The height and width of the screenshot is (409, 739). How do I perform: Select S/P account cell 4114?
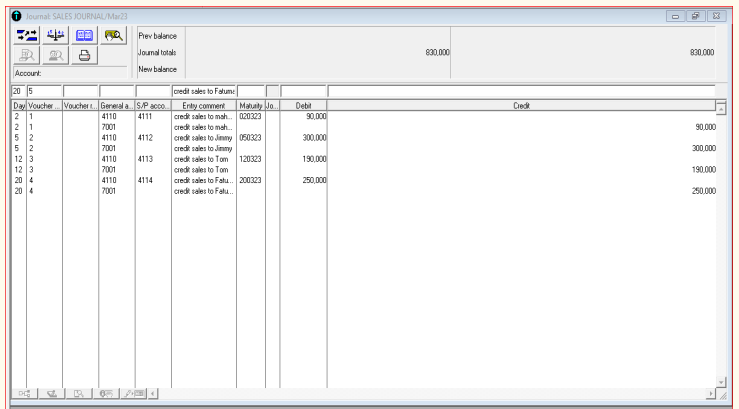point(145,180)
